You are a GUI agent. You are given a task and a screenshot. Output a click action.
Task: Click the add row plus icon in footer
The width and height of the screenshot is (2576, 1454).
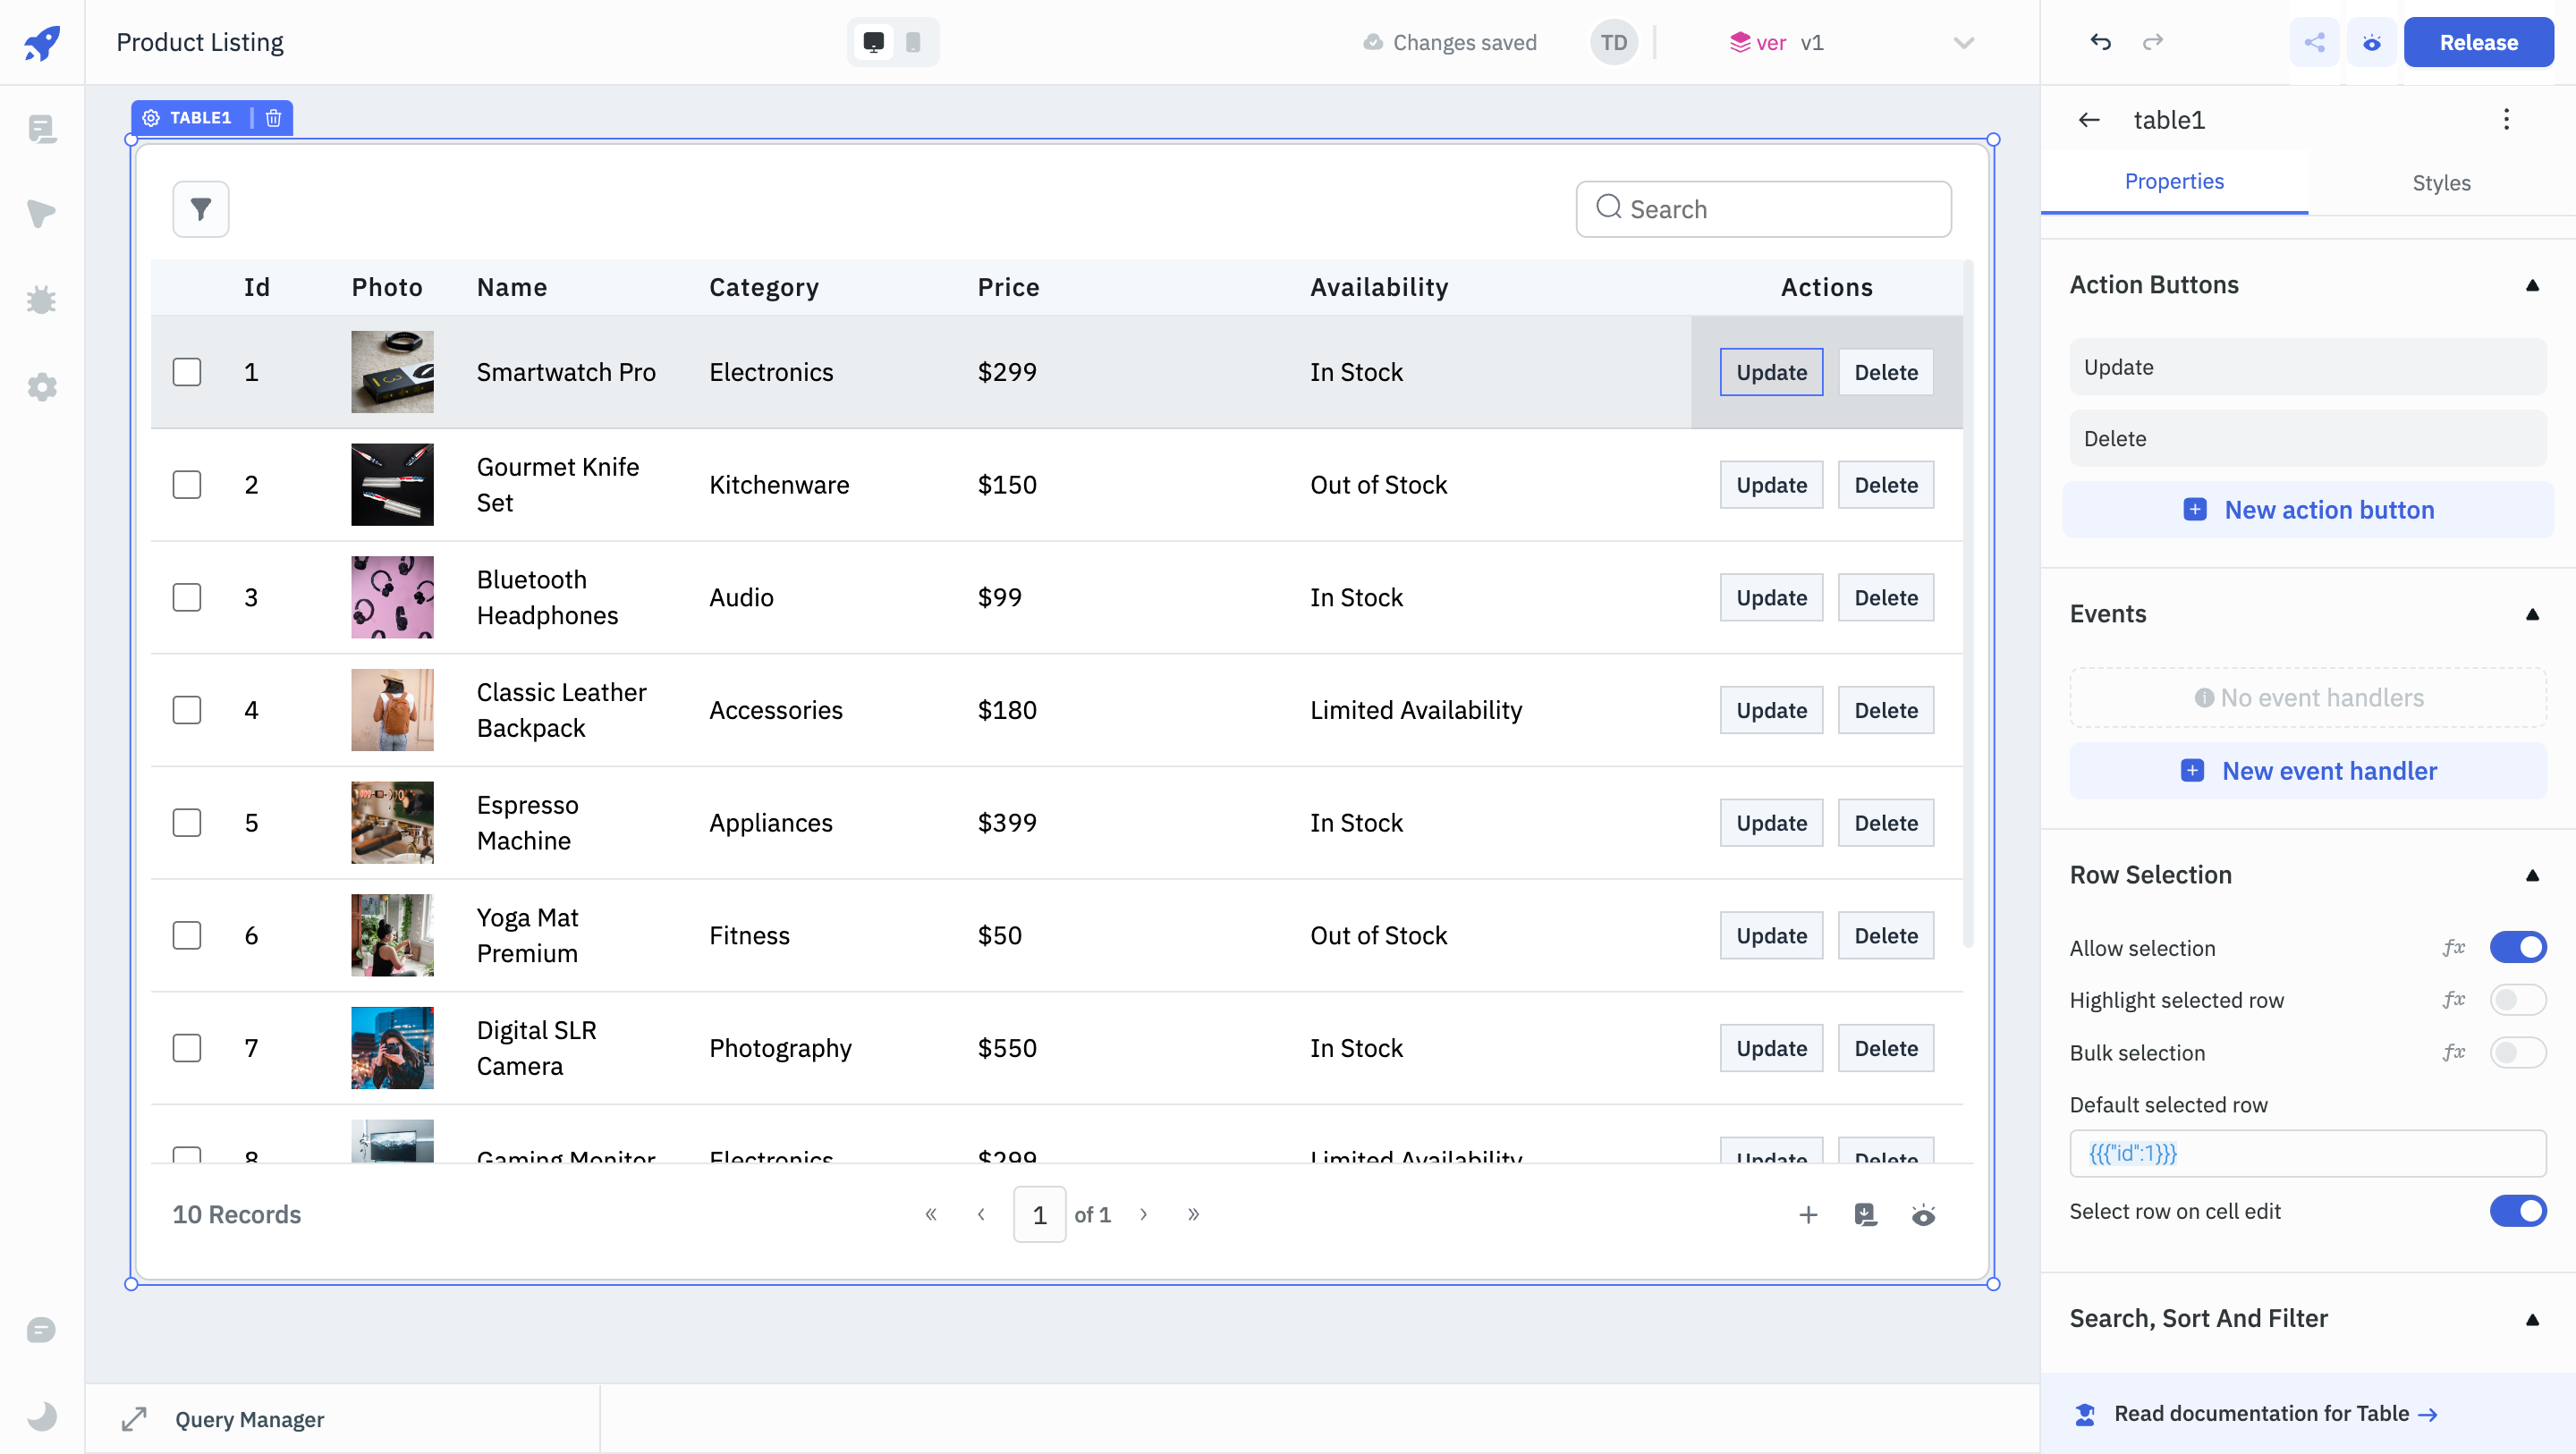1809,1213
